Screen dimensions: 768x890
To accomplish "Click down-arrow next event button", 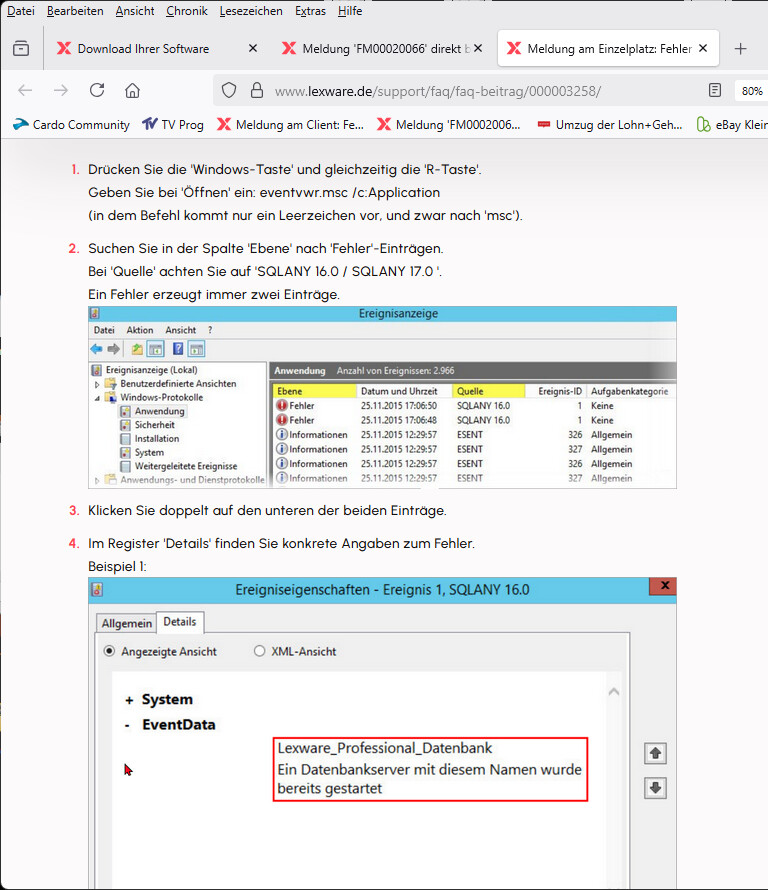I will [656, 788].
